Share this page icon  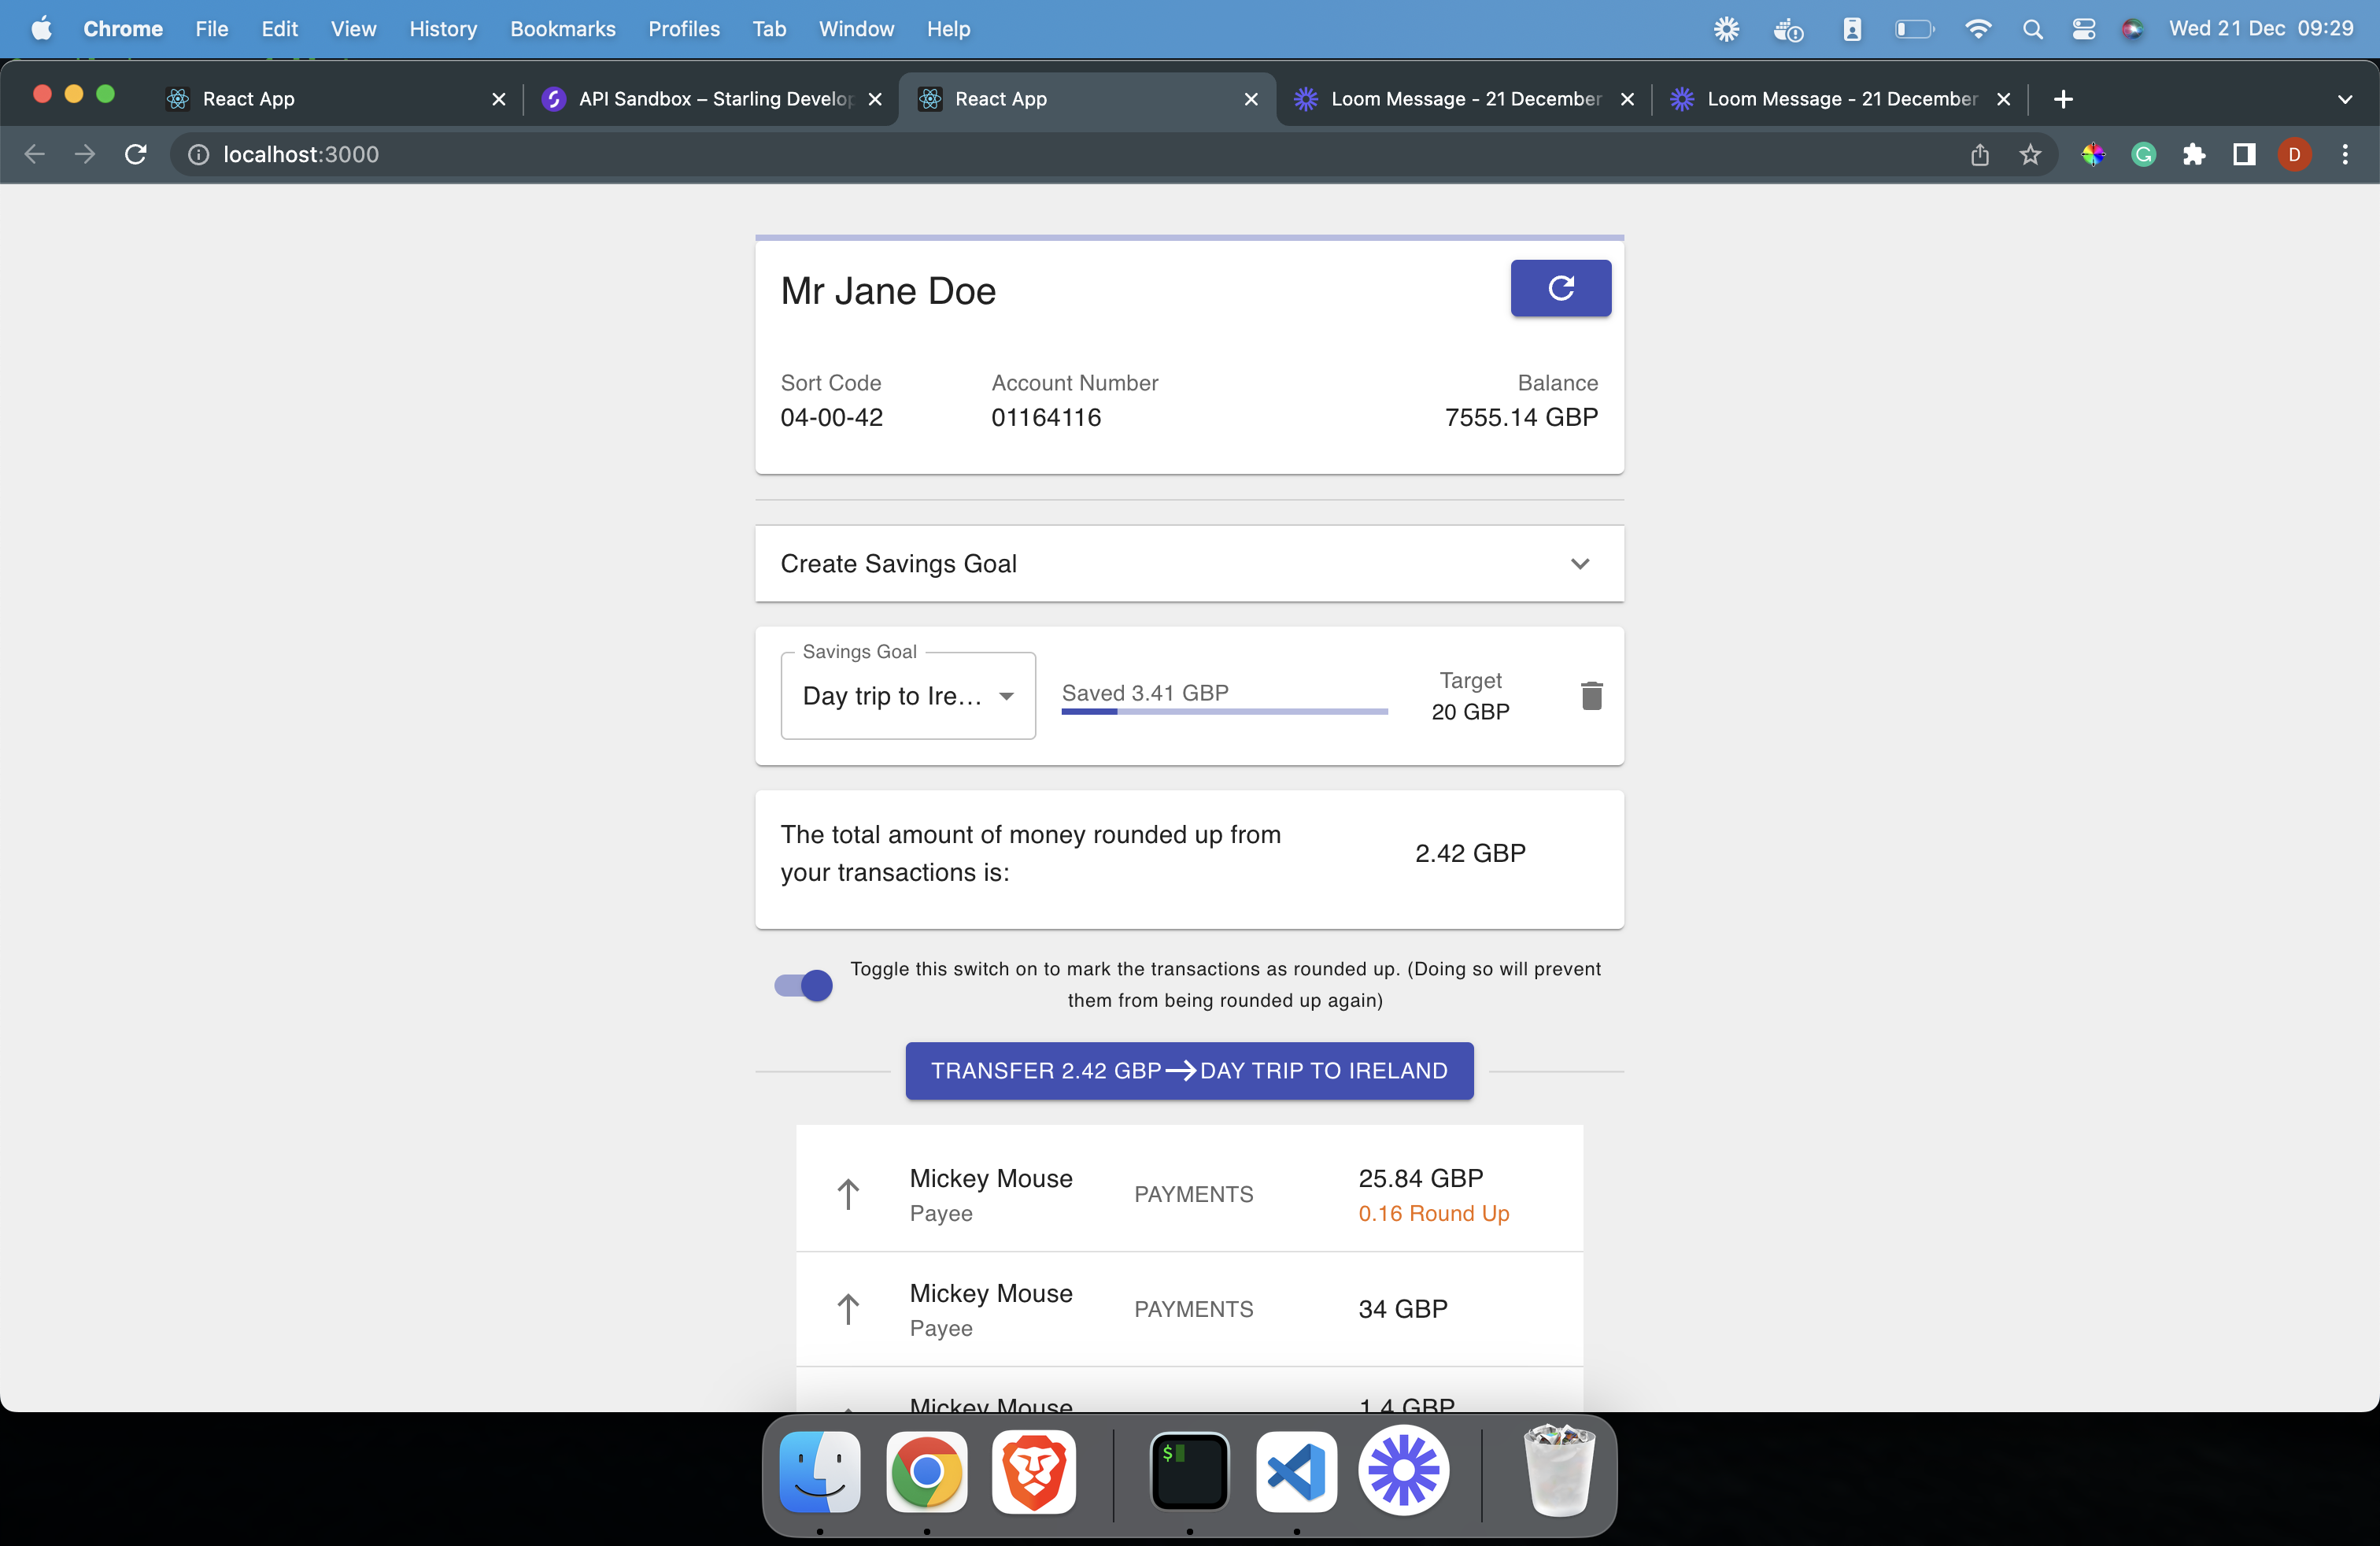[1980, 154]
